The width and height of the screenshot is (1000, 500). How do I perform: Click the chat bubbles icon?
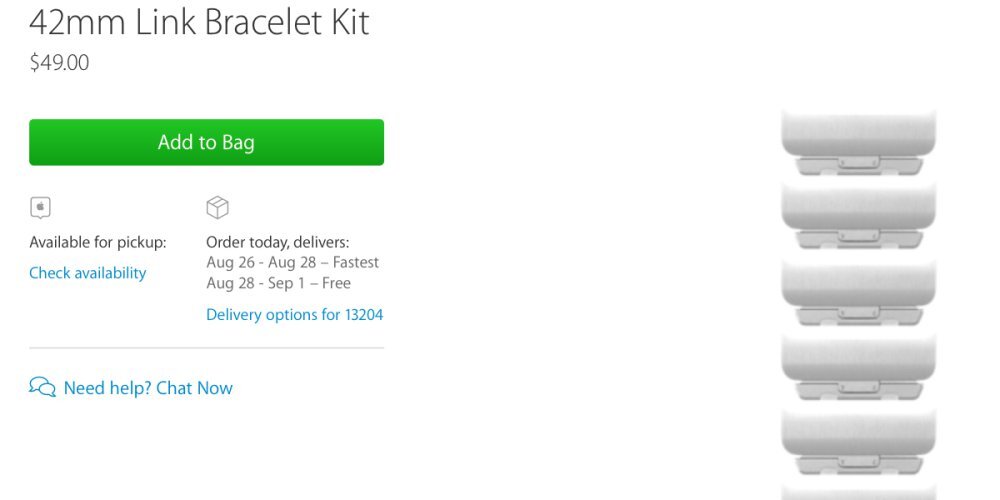click(x=42, y=388)
